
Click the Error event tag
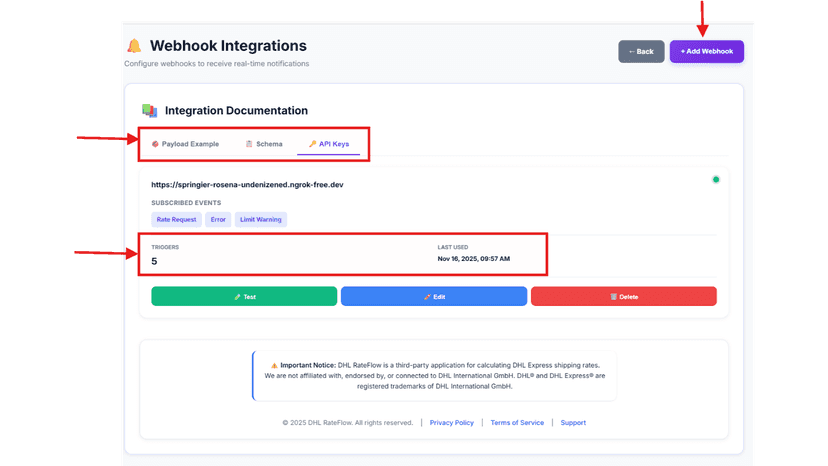218,219
